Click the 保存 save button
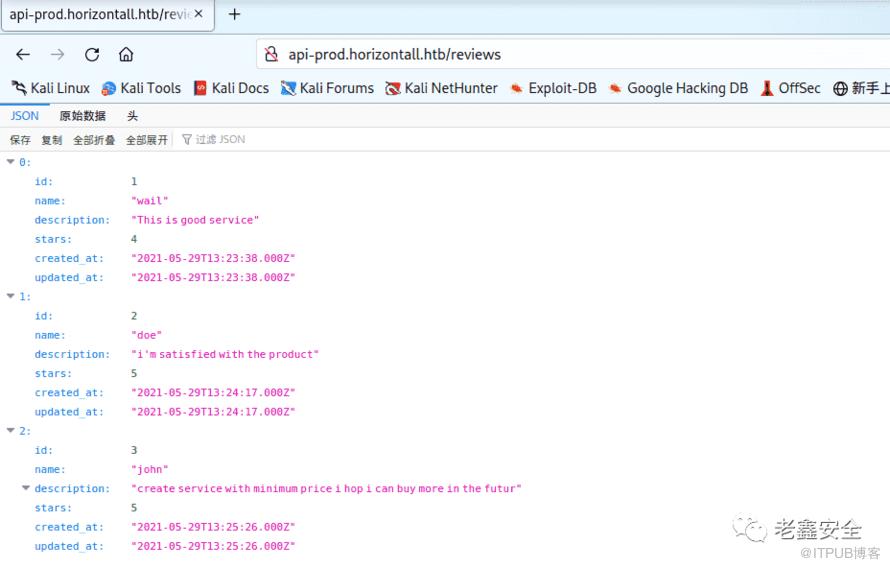This screenshot has height=568, width=890. pos(20,140)
